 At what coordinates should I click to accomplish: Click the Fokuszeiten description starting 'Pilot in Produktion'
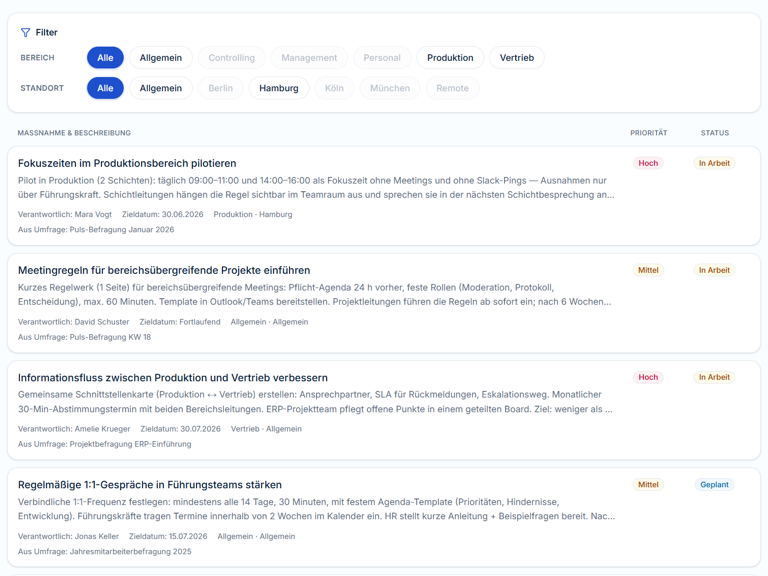316,188
